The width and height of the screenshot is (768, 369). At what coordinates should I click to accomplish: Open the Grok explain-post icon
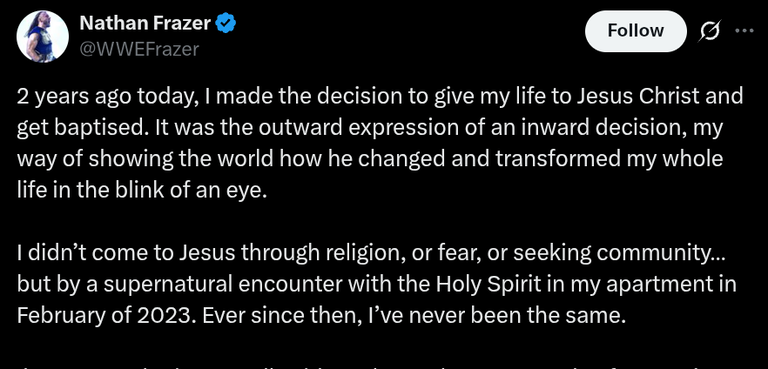click(710, 32)
